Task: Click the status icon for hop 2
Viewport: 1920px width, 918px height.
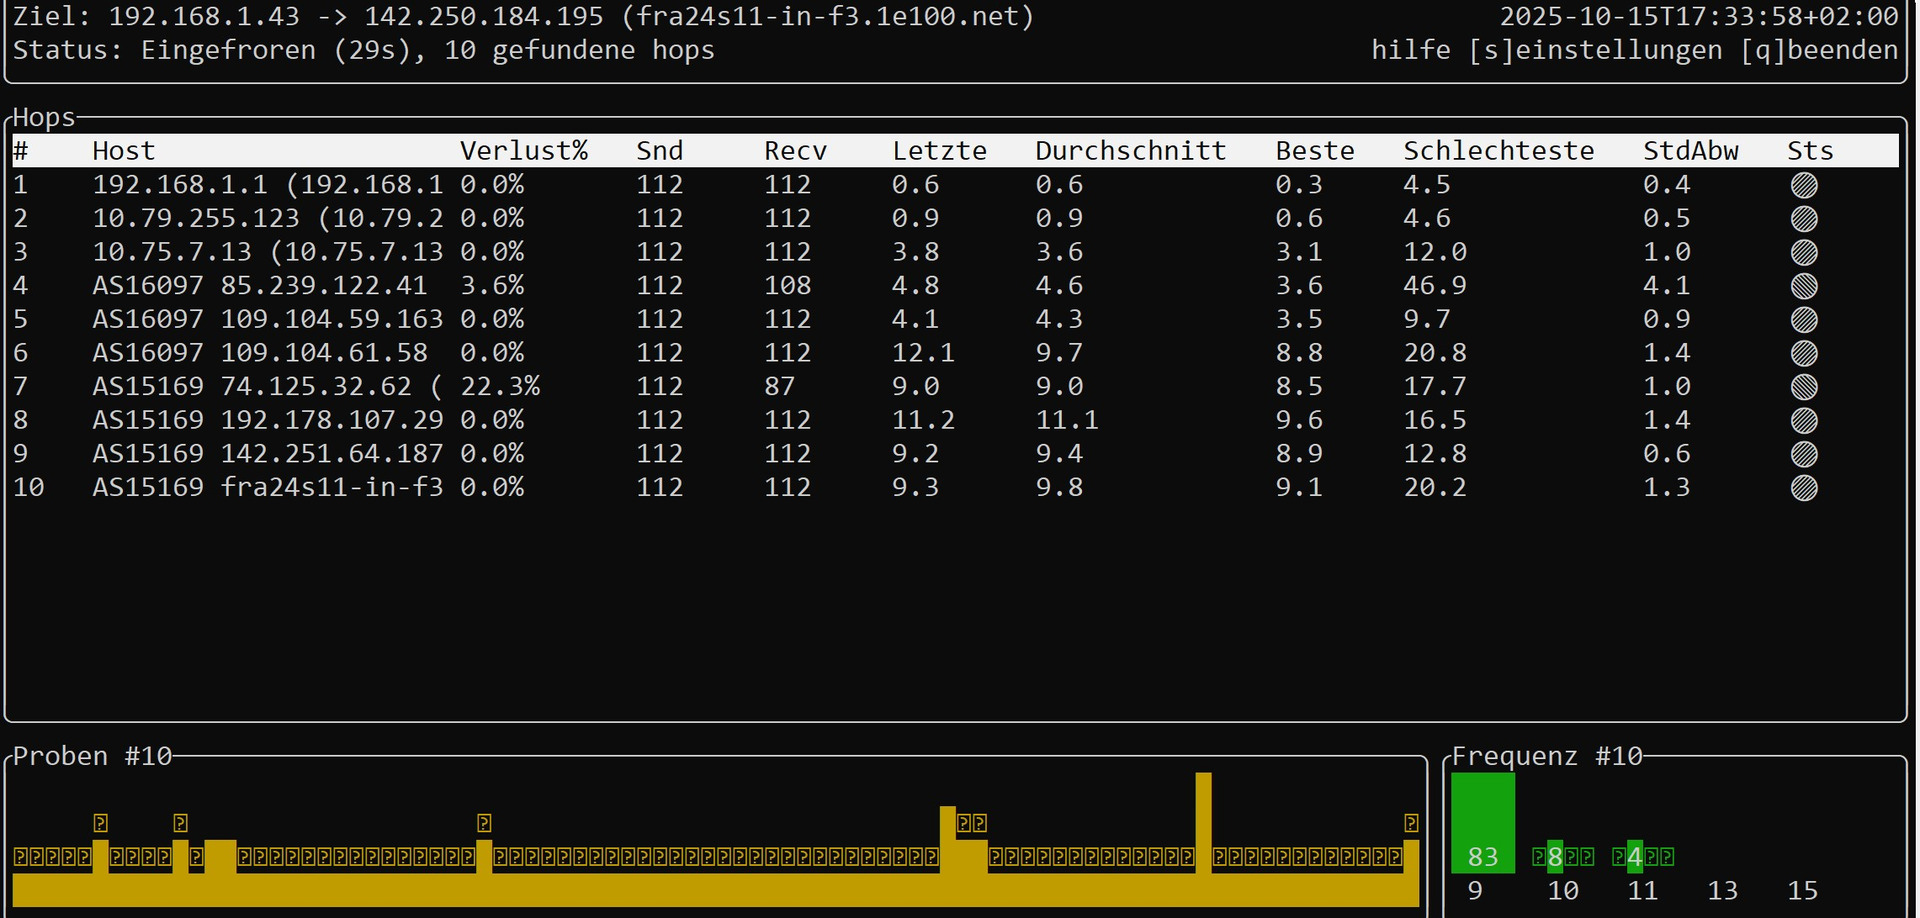Action: (1804, 219)
